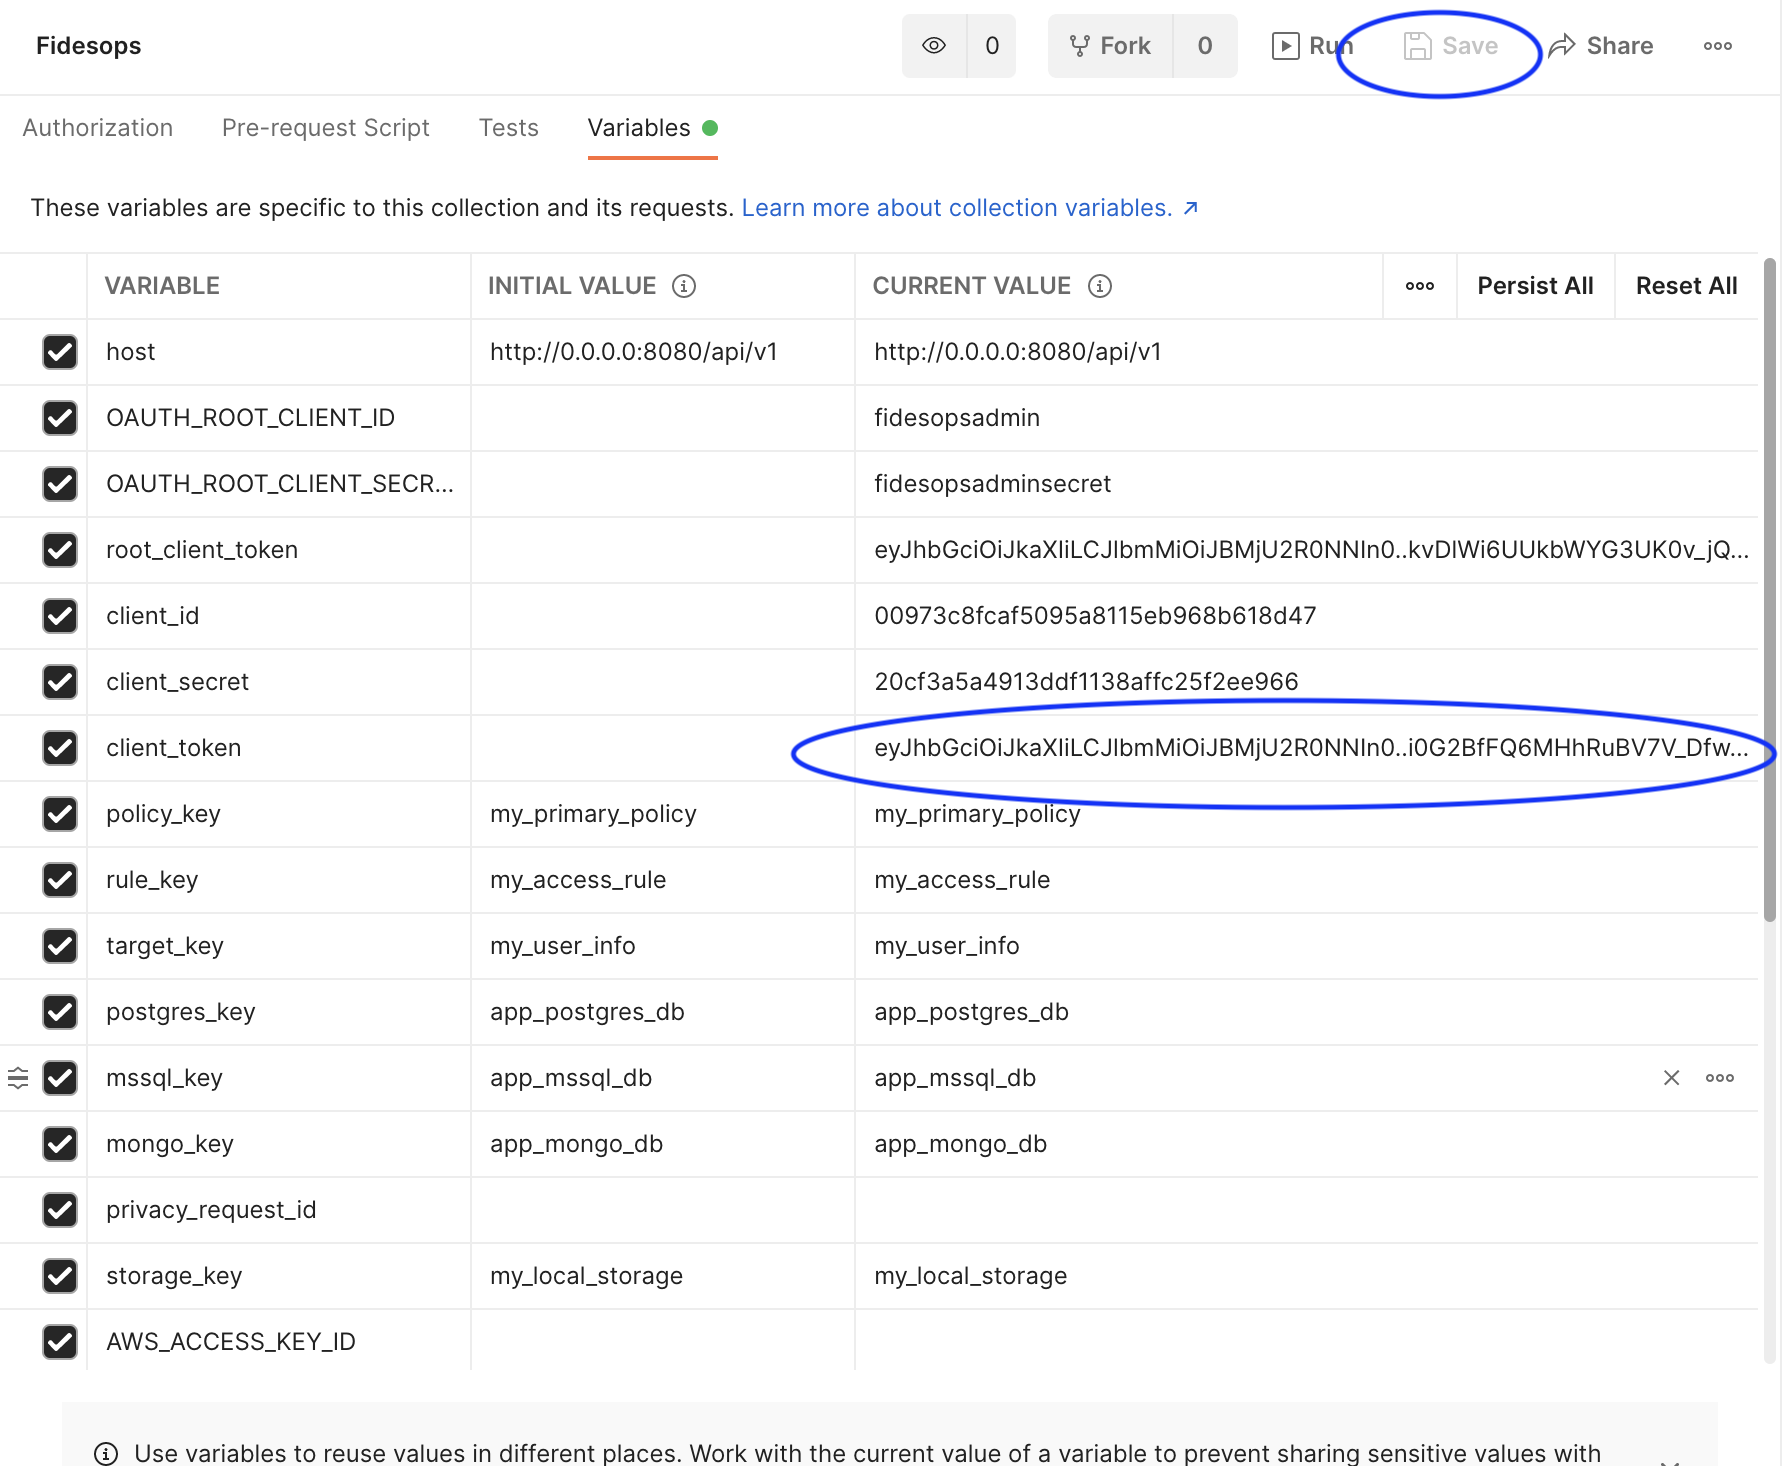
Task: Switch to the Pre-request Script tab
Action: [325, 128]
